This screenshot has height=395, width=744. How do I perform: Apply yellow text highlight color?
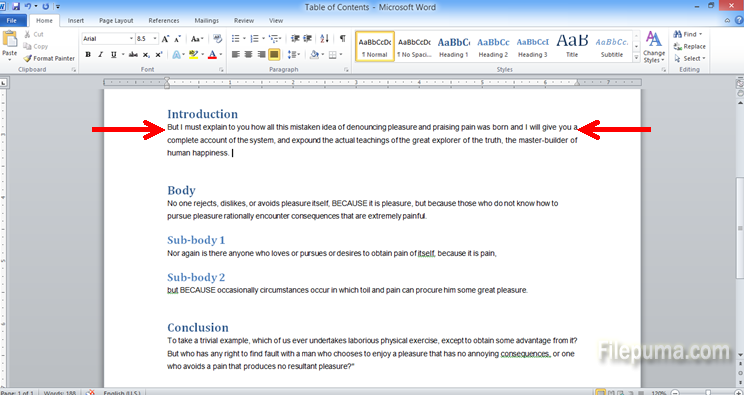pyautogui.click(x=193, y=55)
